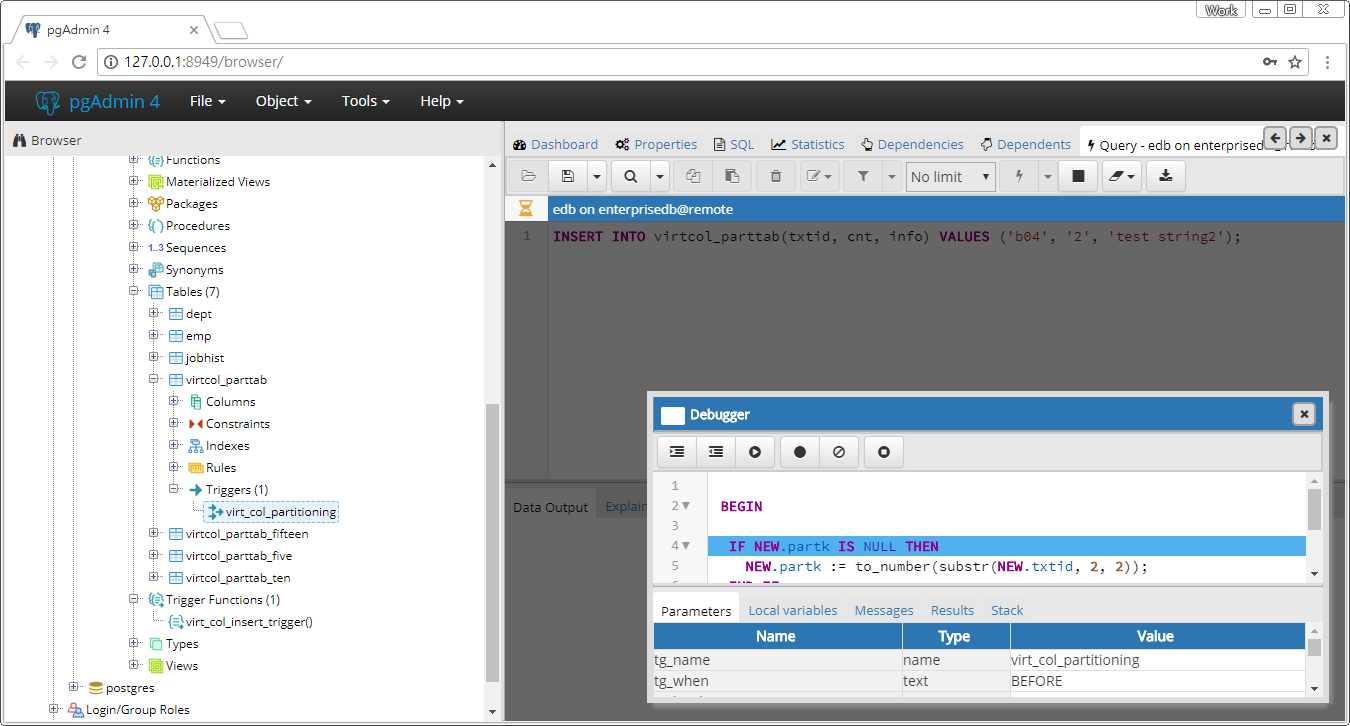Viewport: 1350px width, 726px height.
Task: Select virt_col_insert_trigger() function in tree
Action: [249, 622]
